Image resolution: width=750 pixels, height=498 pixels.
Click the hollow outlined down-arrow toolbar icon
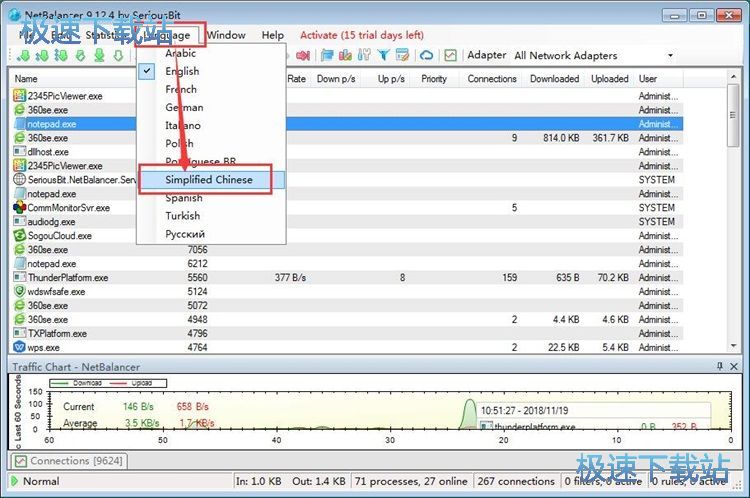point(118,55)
